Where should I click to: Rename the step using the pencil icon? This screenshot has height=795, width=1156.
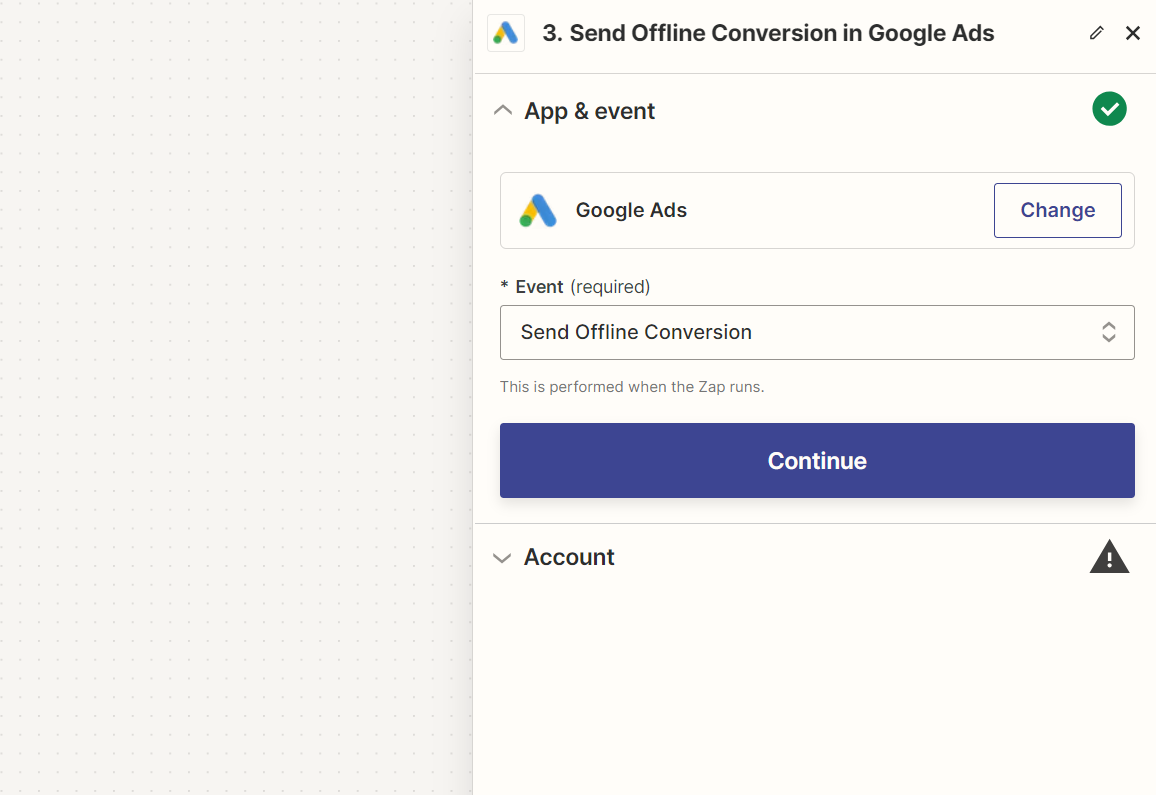1096,33
